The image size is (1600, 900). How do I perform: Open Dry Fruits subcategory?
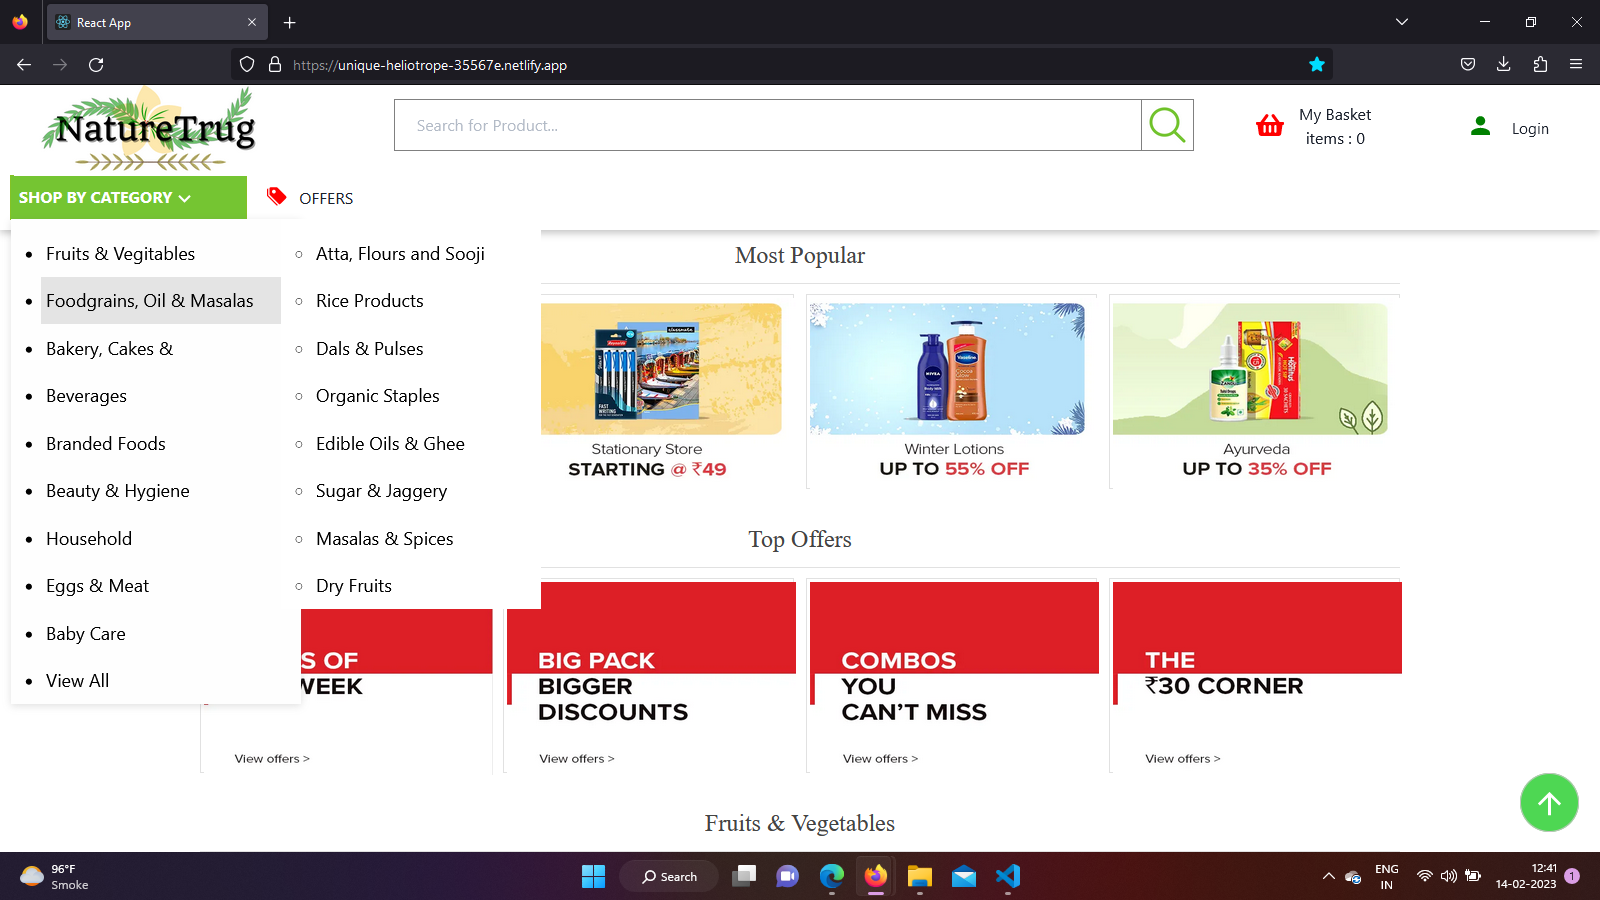coord(354,586)
